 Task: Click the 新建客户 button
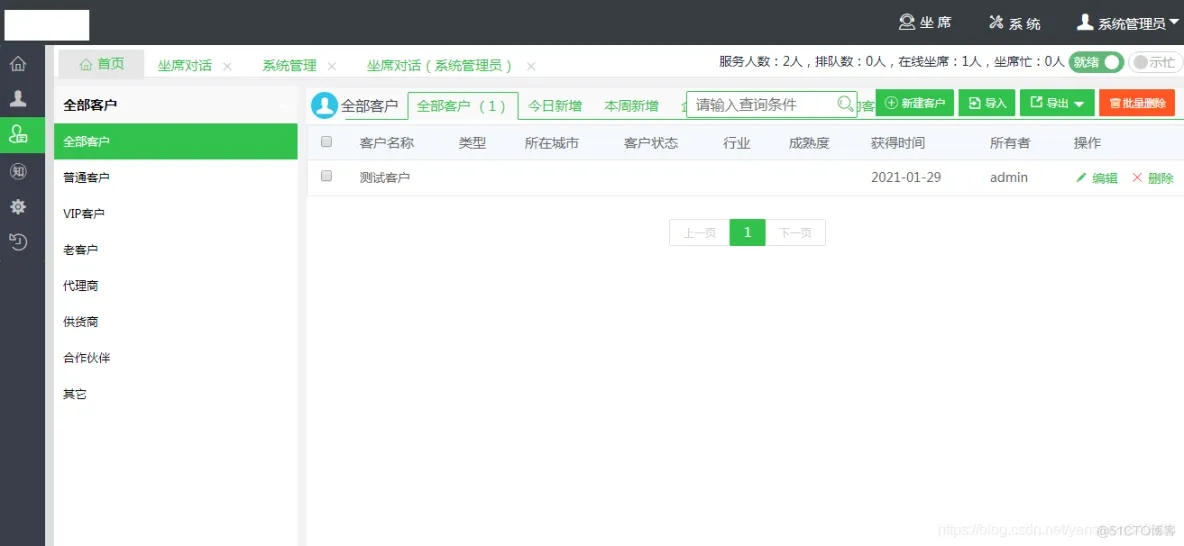[x=915, y=103]
